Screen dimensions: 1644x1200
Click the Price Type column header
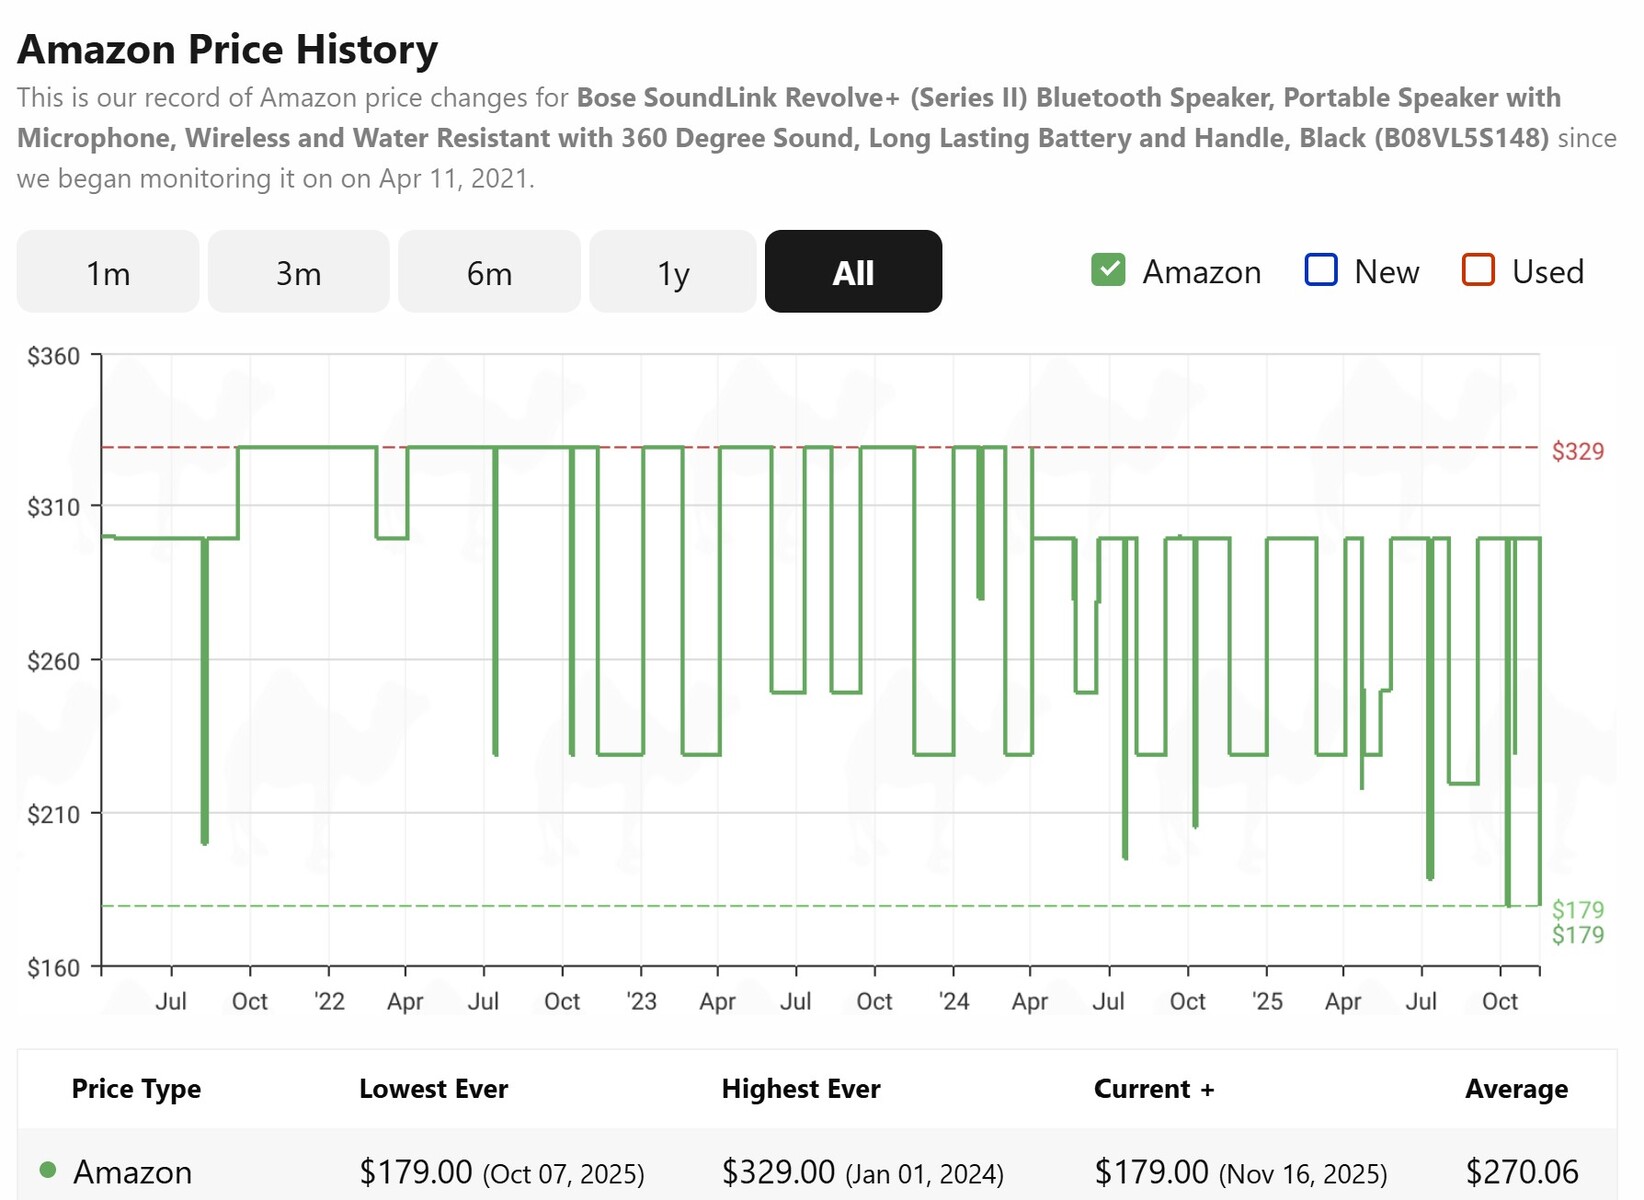pyautogui.click(x=136, y=1089)
